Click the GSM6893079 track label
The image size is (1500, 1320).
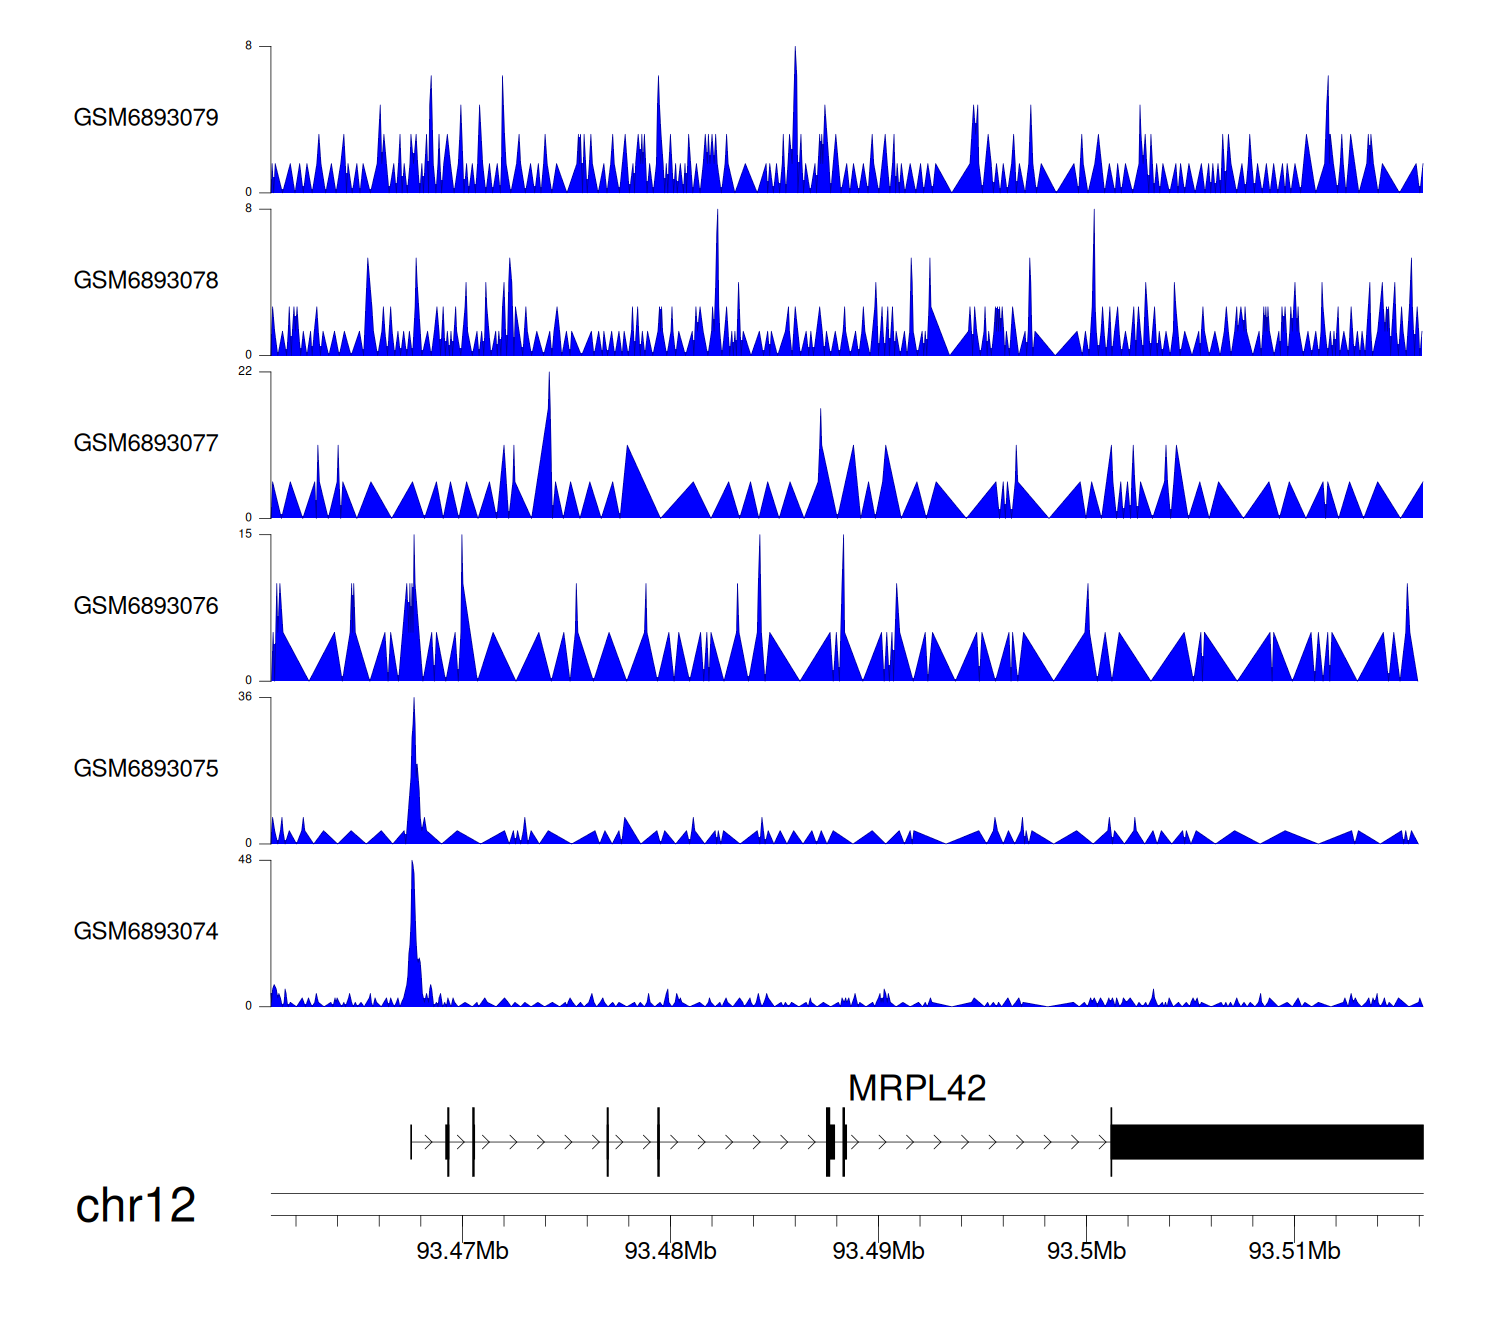coord(146,118)
